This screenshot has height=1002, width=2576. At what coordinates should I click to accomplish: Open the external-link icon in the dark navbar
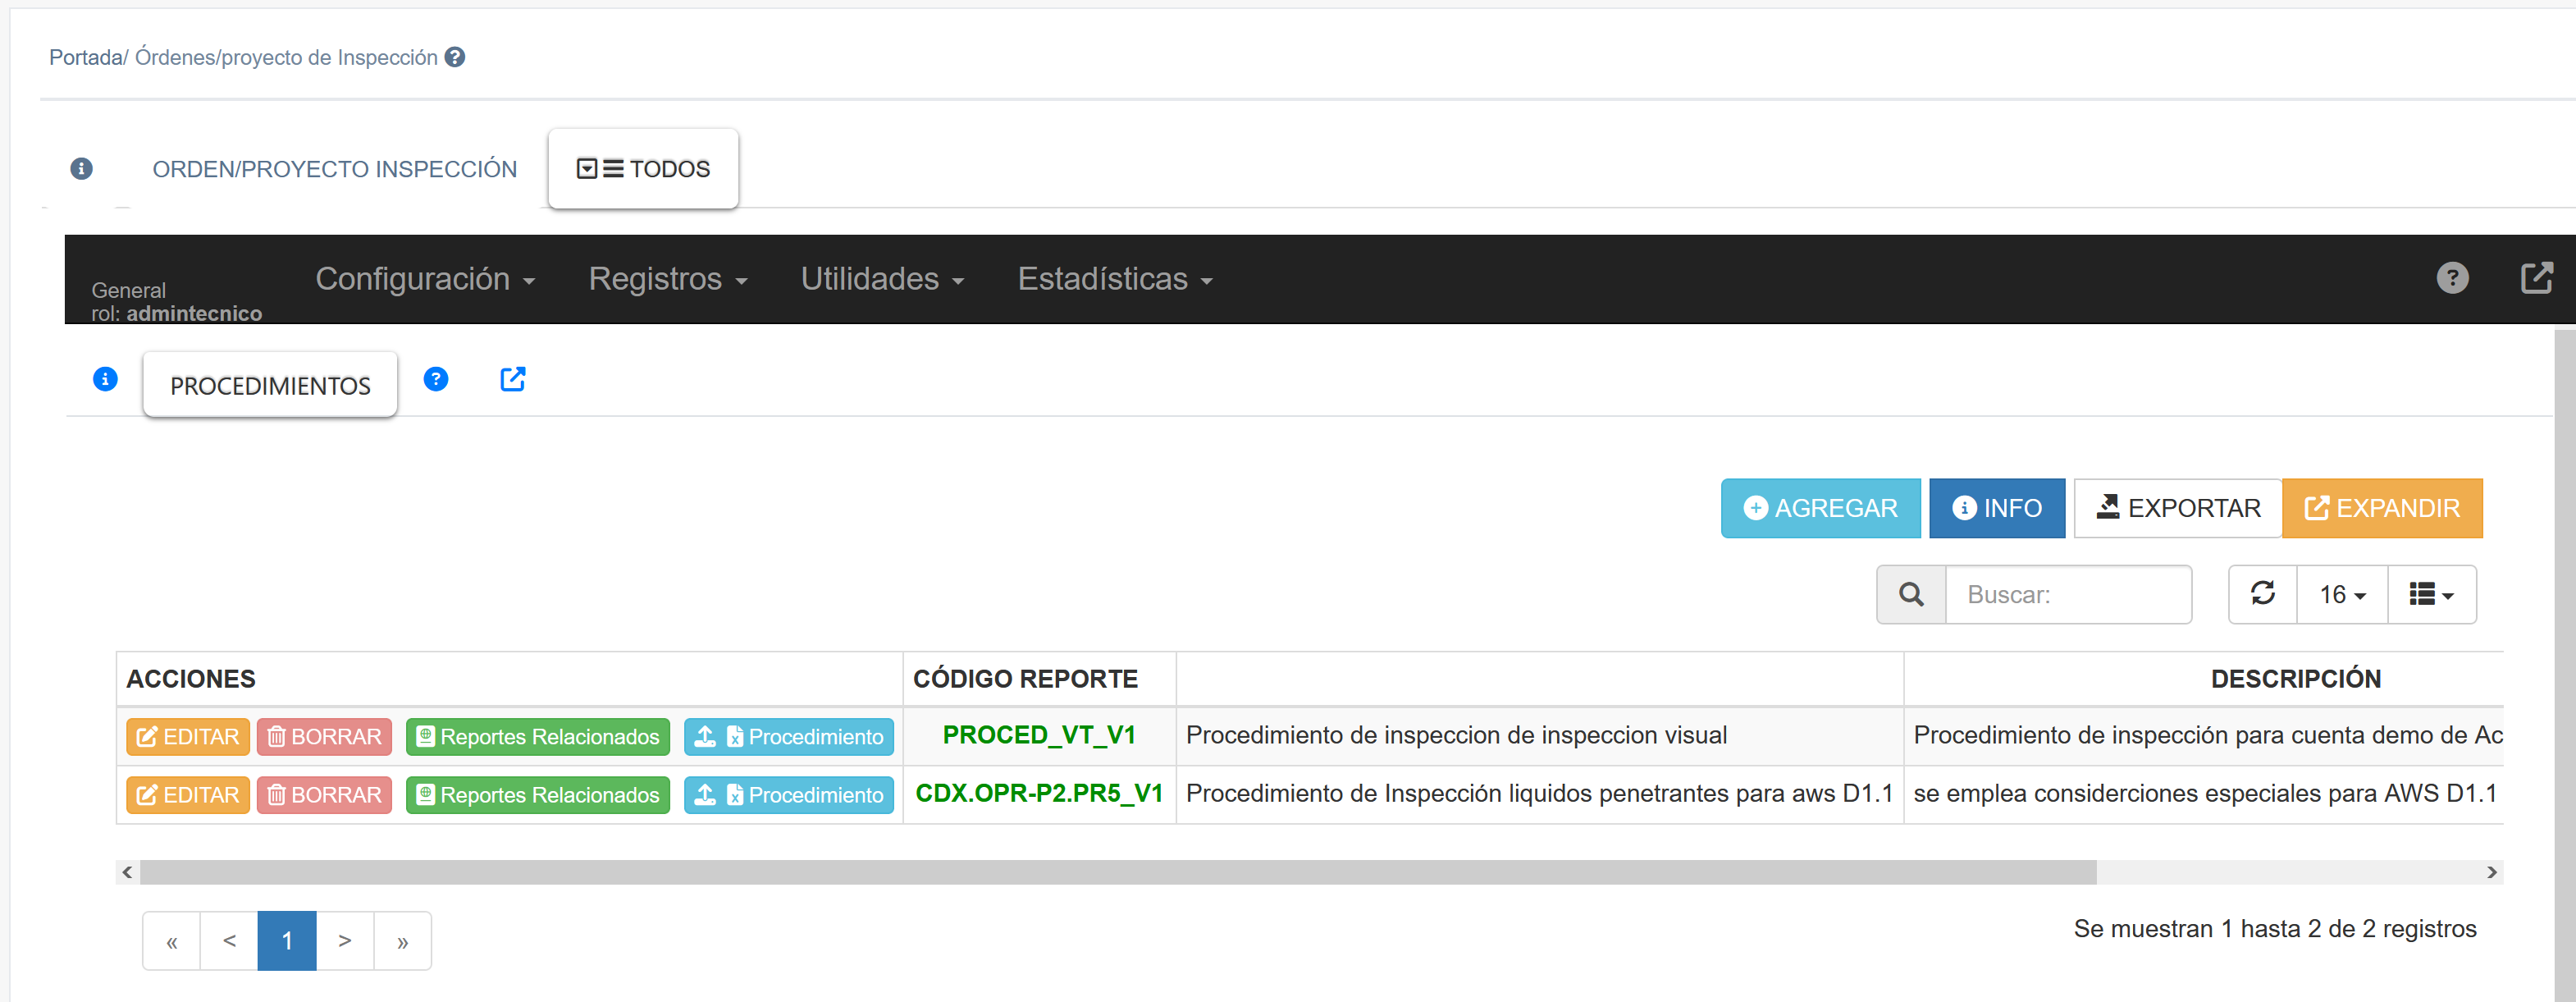pyautogui.click(x=2536, y=278)
